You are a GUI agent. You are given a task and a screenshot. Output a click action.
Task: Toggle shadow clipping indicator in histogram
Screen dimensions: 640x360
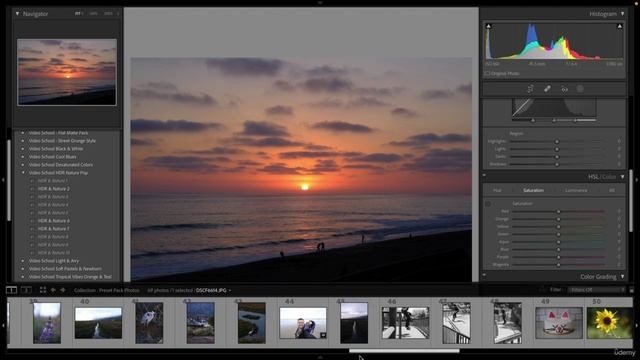coord(488,26)
